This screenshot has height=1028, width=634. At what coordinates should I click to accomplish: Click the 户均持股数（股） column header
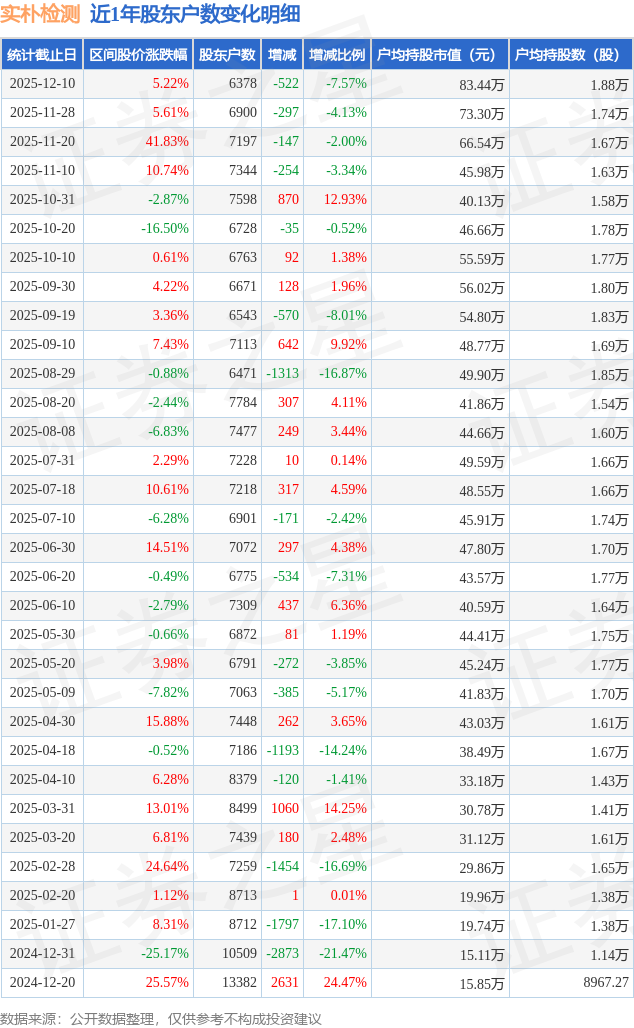click(x=571, y=55)
